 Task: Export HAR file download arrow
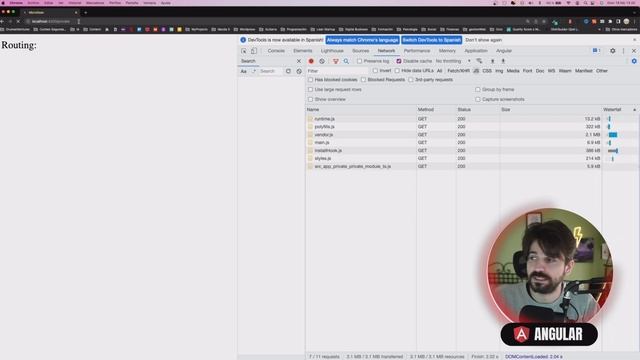503,61
